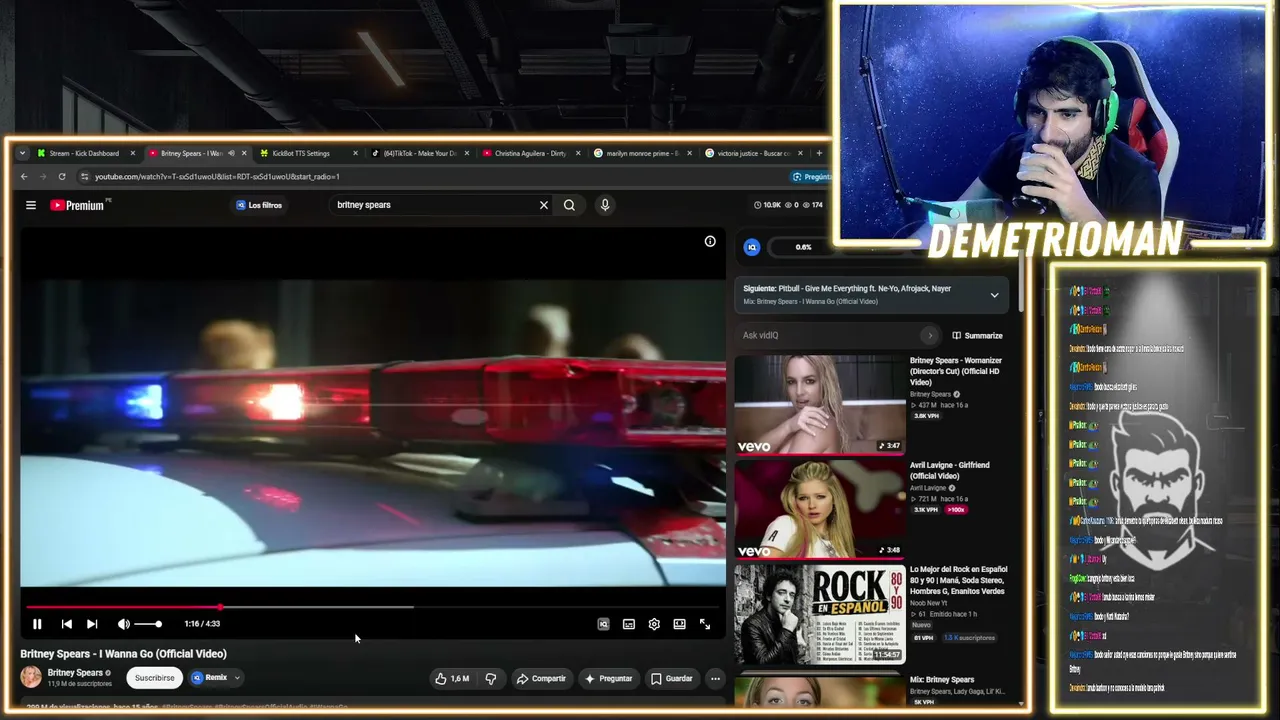Click the vidIQ icon in player controls
The image size is (1280, 720).
[x=603, y=624]
